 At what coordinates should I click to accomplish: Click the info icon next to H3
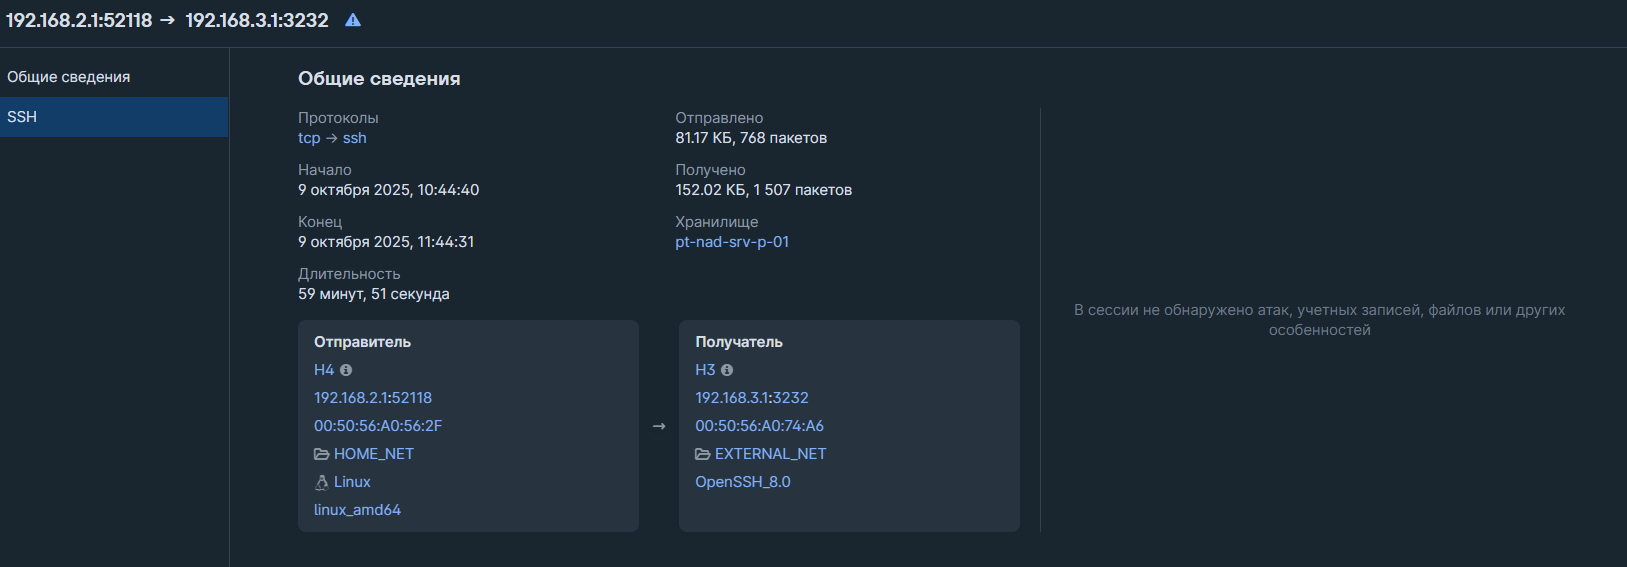[727, 370]
